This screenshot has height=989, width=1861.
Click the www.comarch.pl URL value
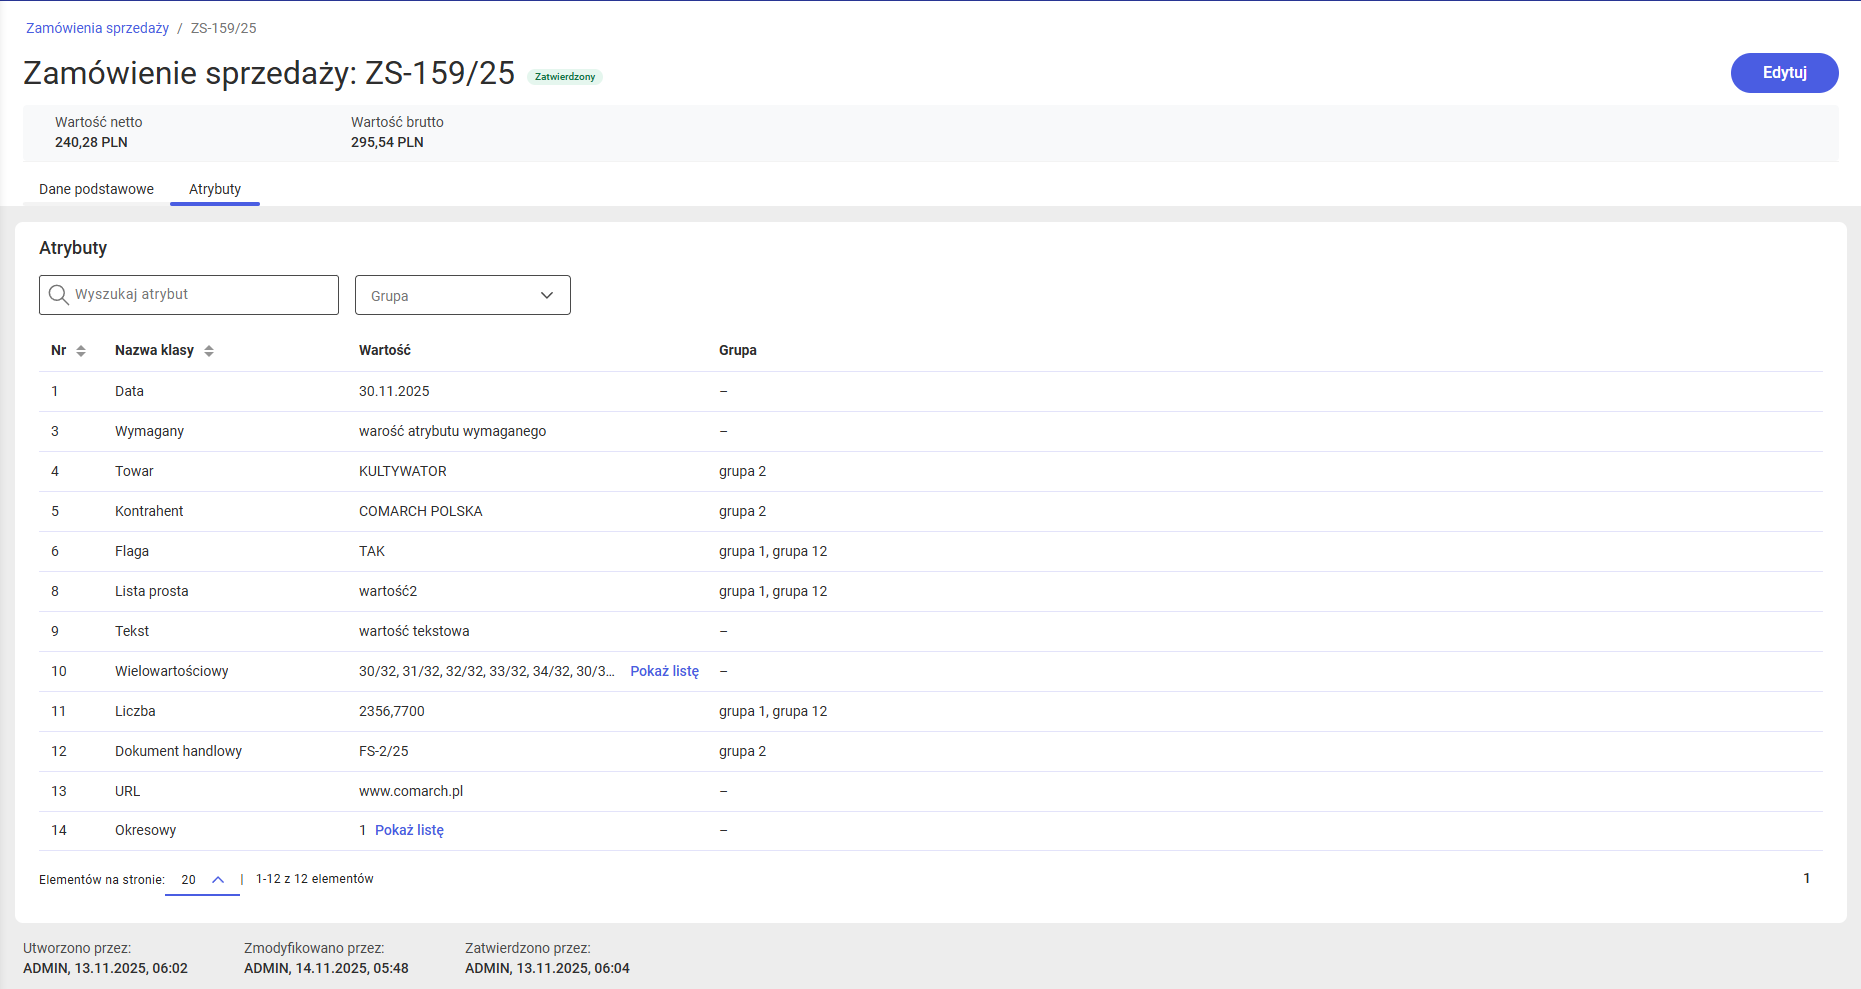(411, 791)
